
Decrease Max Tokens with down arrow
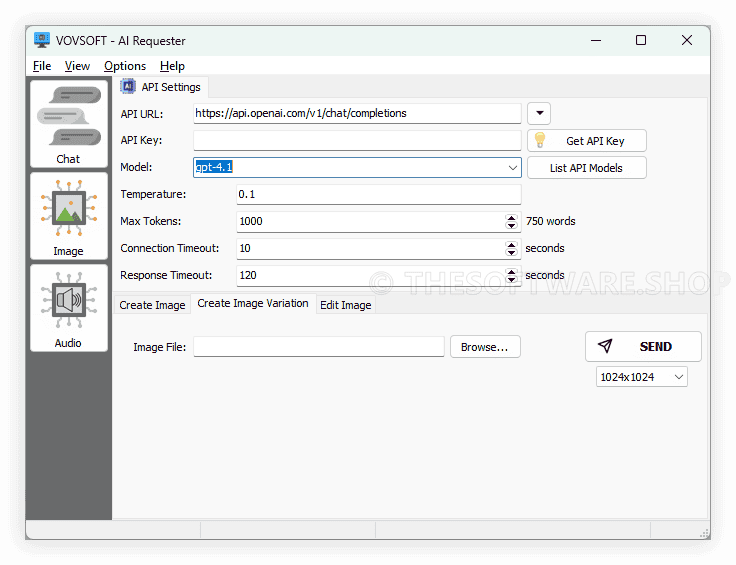(511, 225)
